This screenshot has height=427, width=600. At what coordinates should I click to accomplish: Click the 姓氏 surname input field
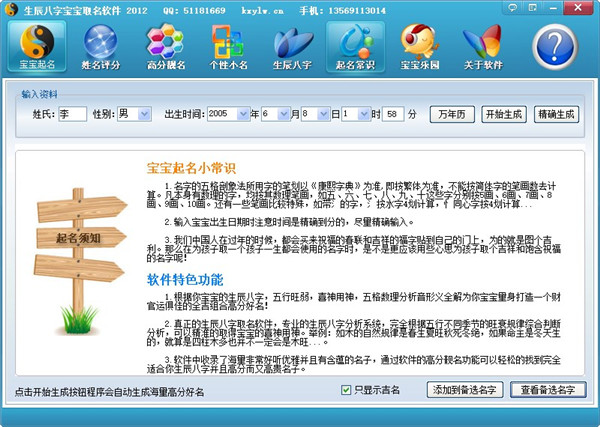pos(72,115)
